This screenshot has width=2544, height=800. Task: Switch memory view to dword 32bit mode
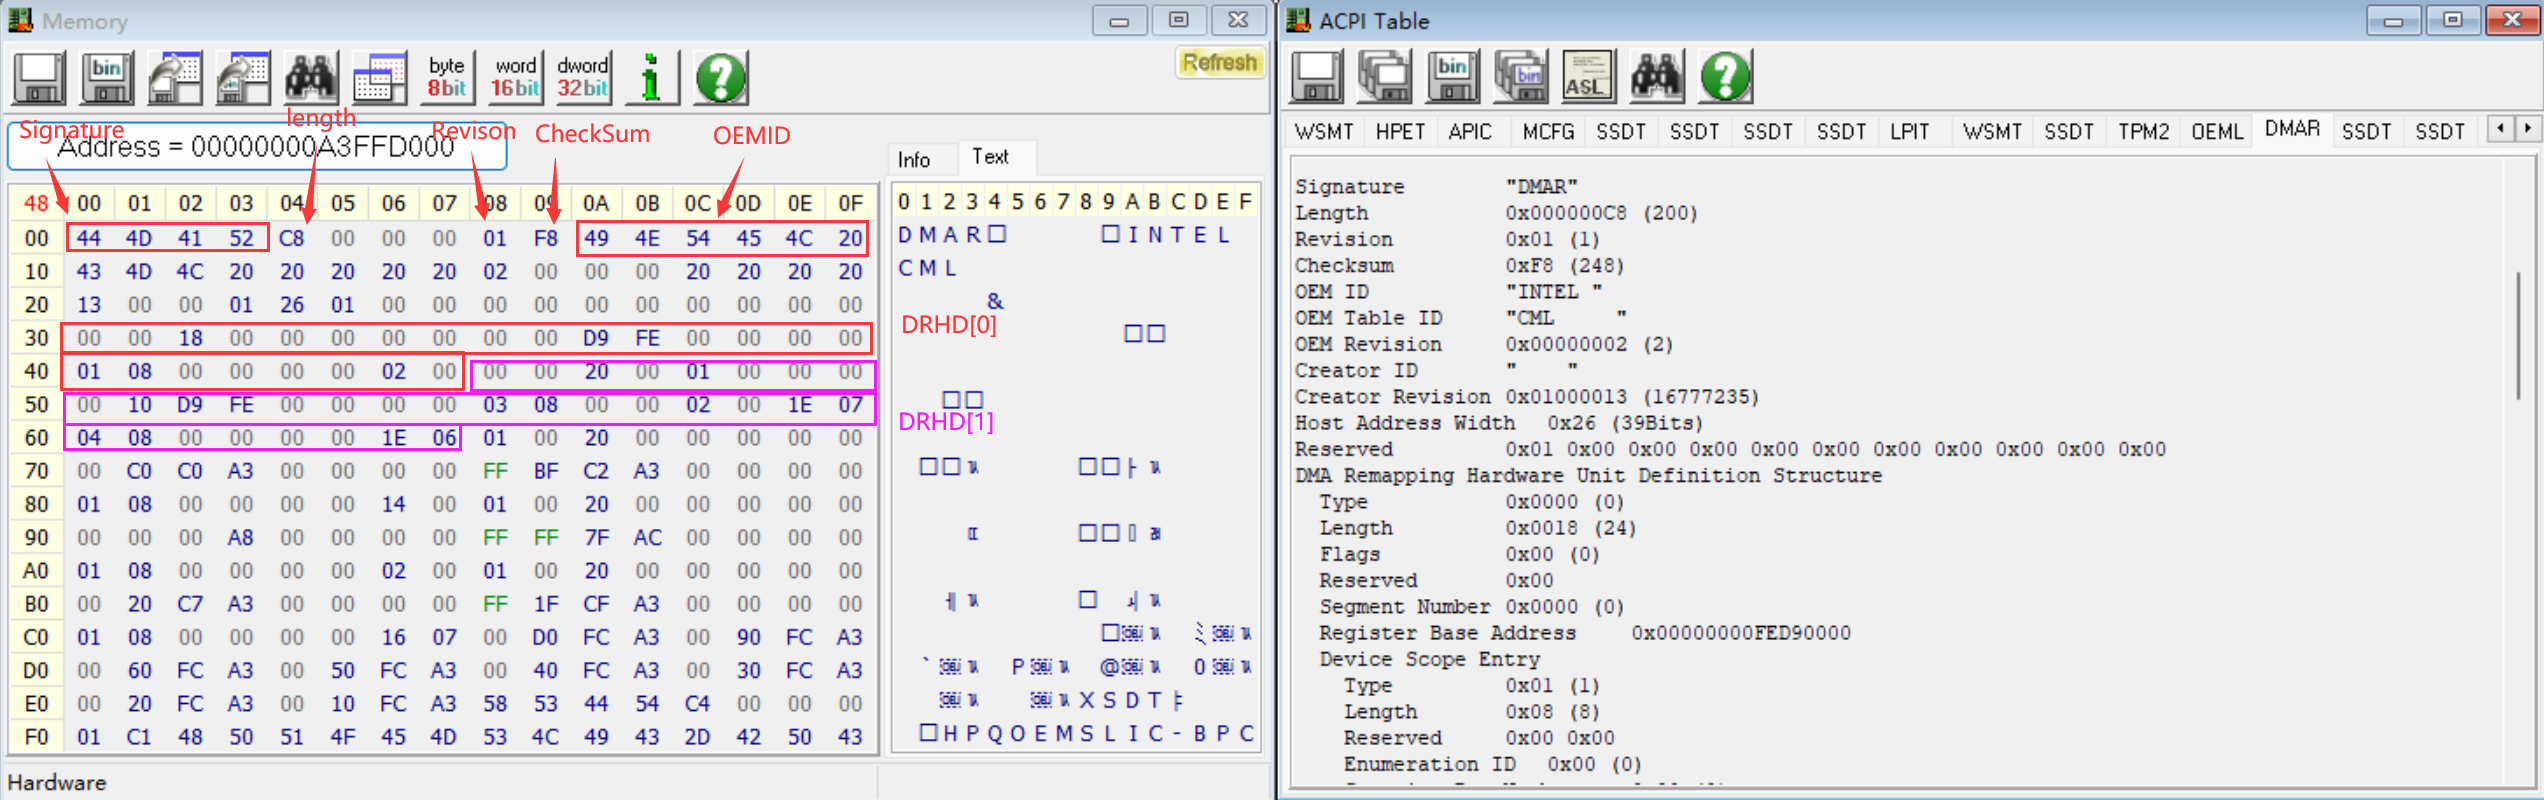click(x=583, y=78)
